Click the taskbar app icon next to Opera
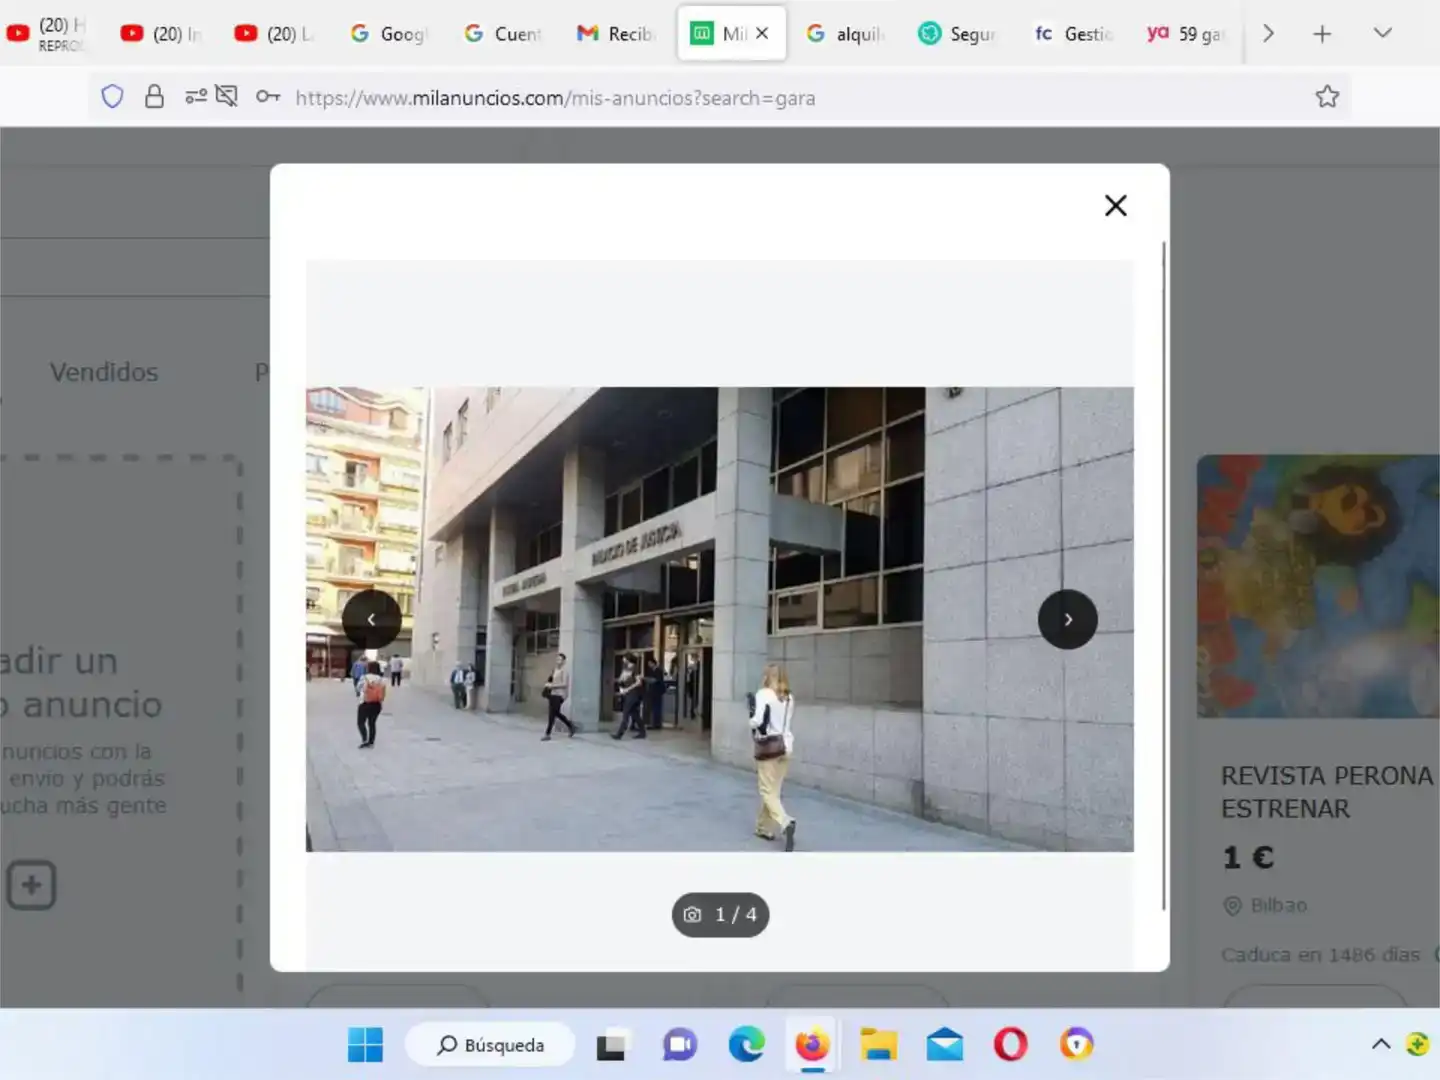 [1076, 1045]
